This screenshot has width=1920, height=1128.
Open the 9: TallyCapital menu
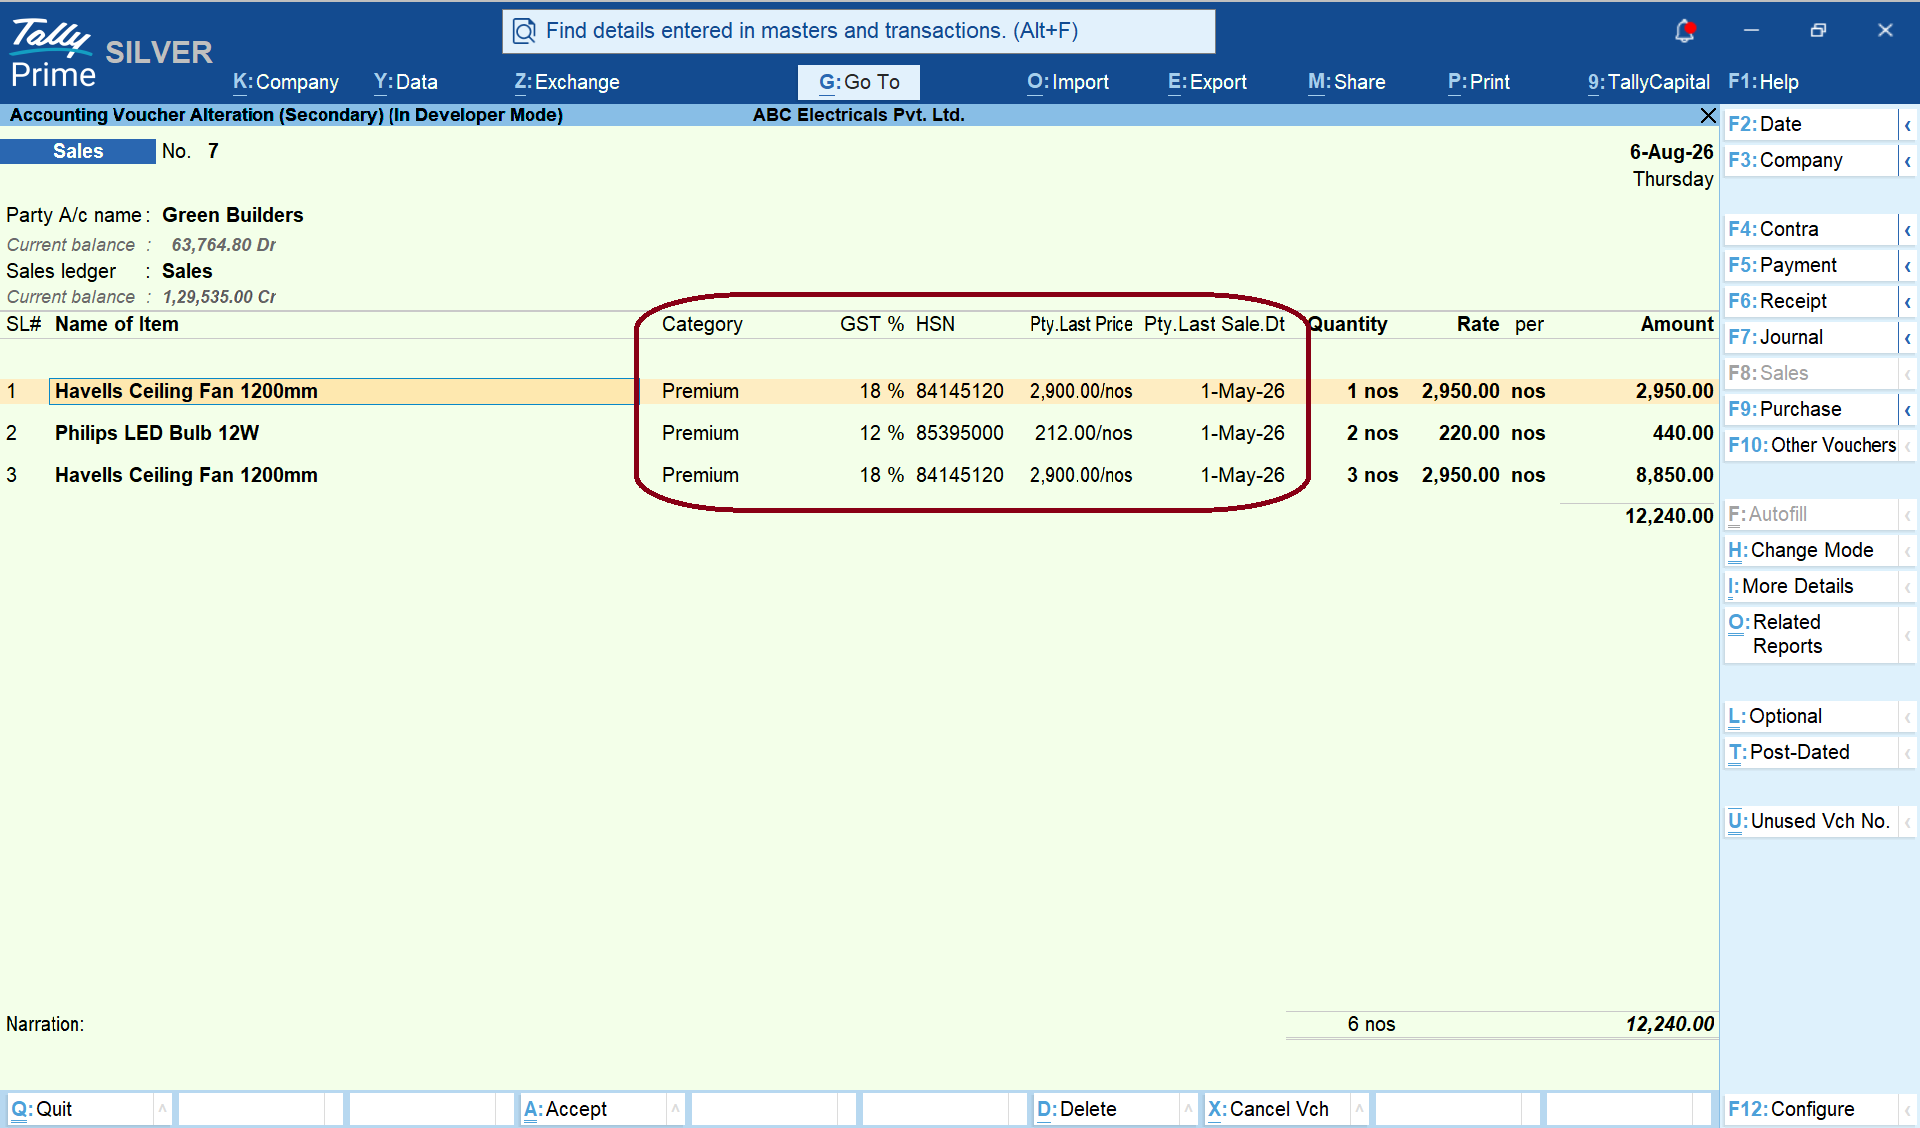1649,82
